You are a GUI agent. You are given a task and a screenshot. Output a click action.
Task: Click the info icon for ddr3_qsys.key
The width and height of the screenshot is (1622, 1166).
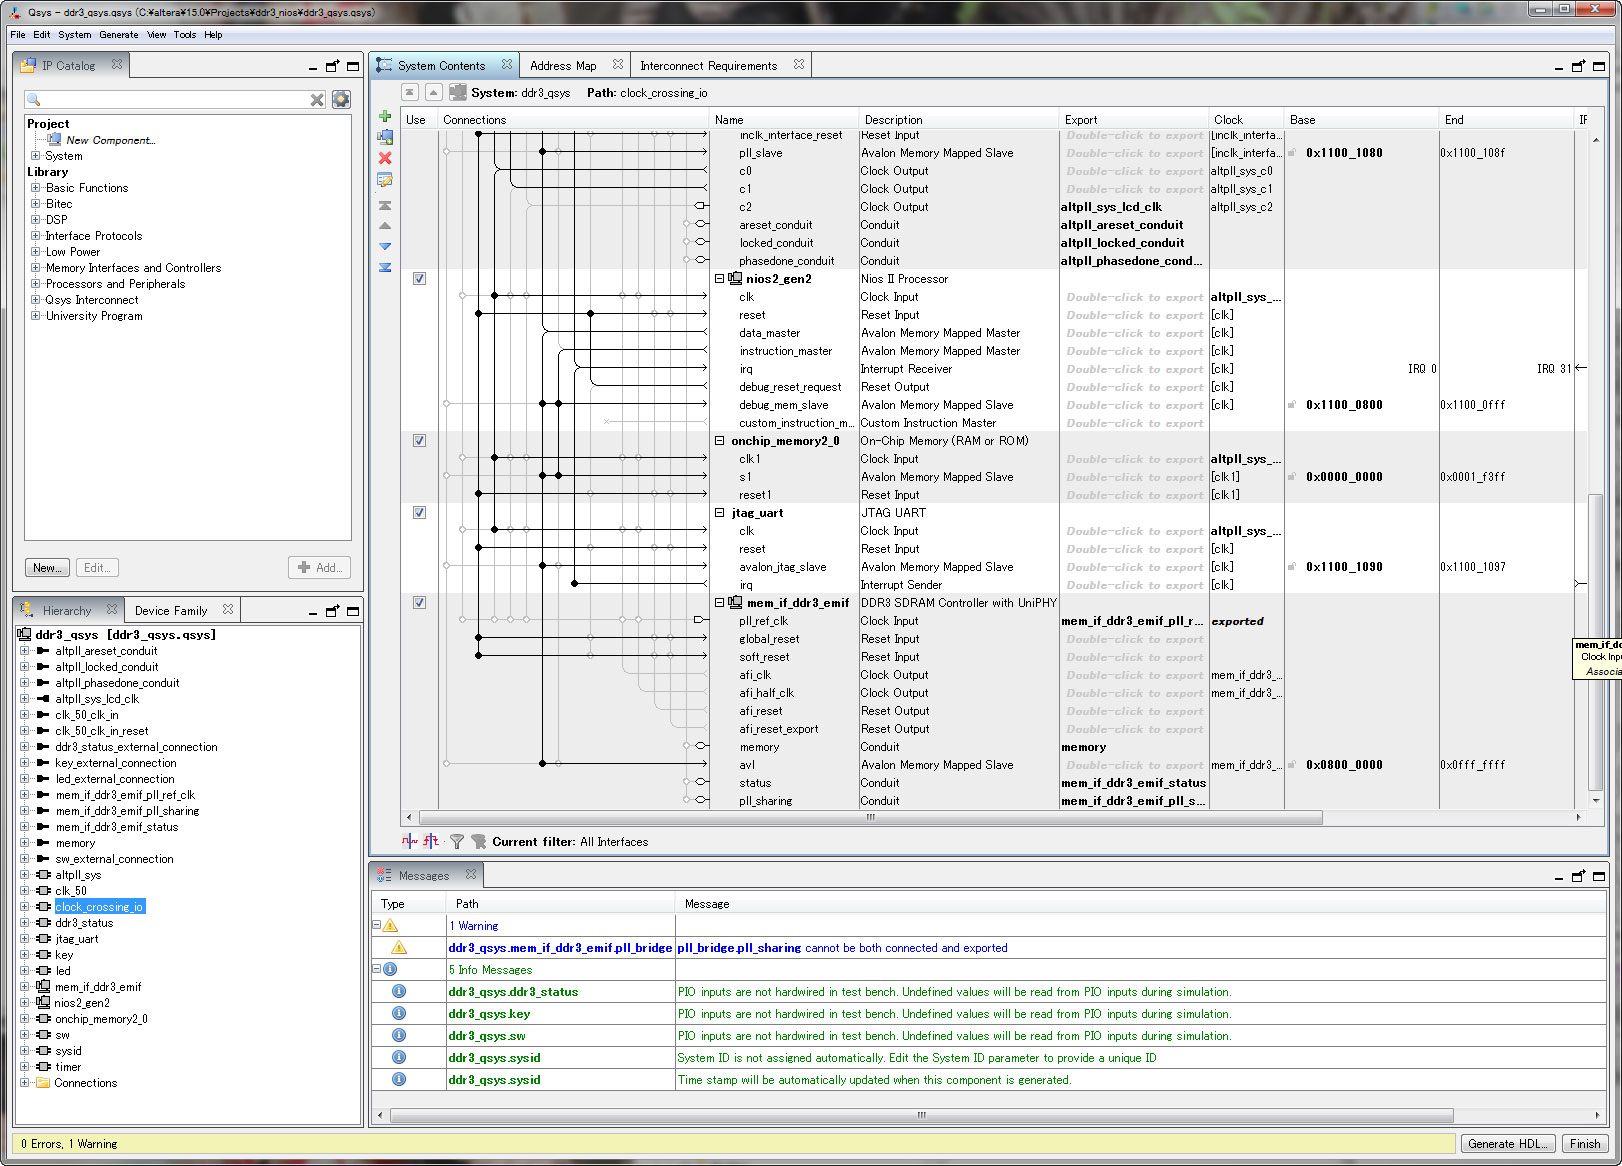click(x=399, y=1013)
